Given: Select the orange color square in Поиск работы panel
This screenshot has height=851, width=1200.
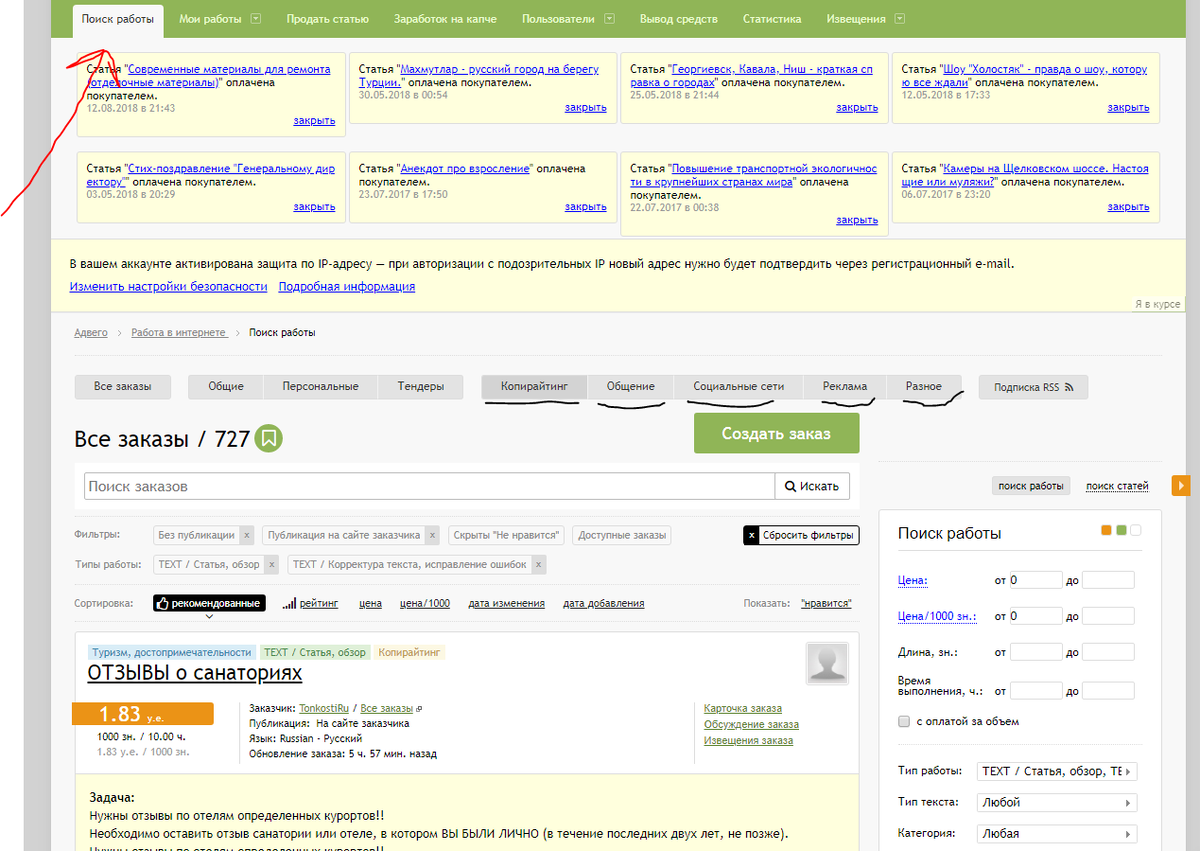Looking at the screenshot, I should [1107, 530].
